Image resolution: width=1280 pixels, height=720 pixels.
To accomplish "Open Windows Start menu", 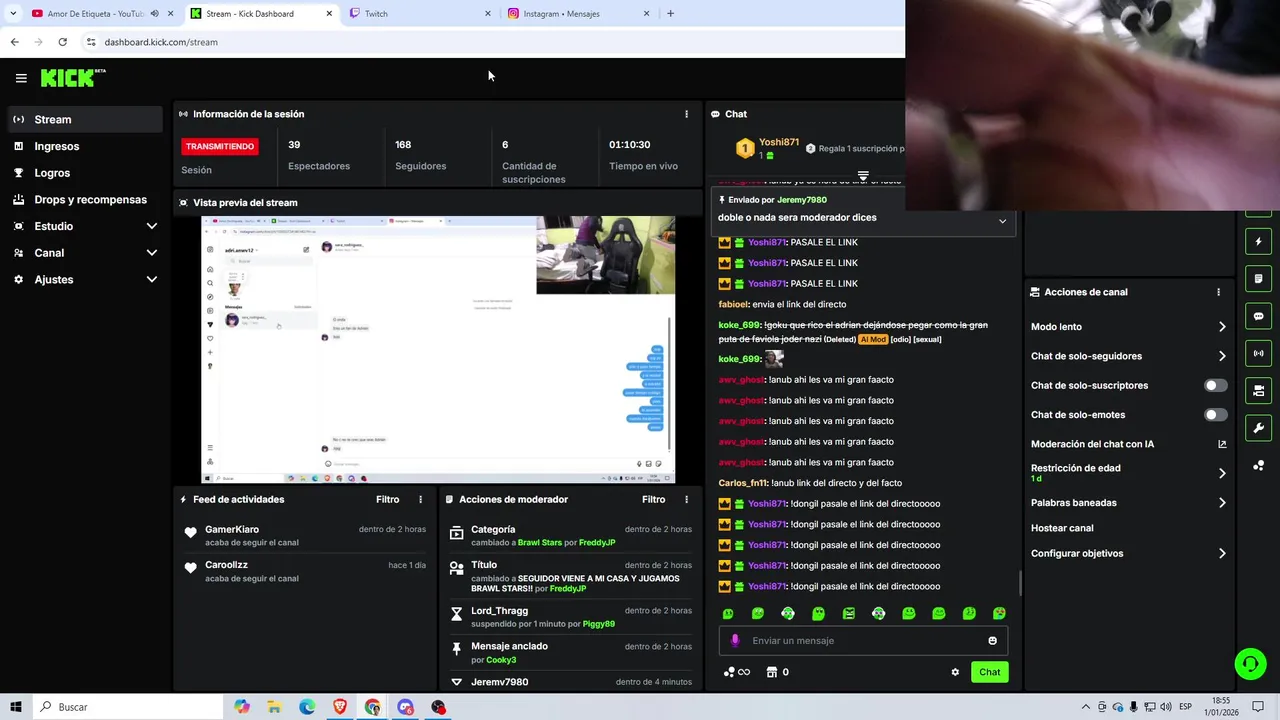I will coord(16,707).
